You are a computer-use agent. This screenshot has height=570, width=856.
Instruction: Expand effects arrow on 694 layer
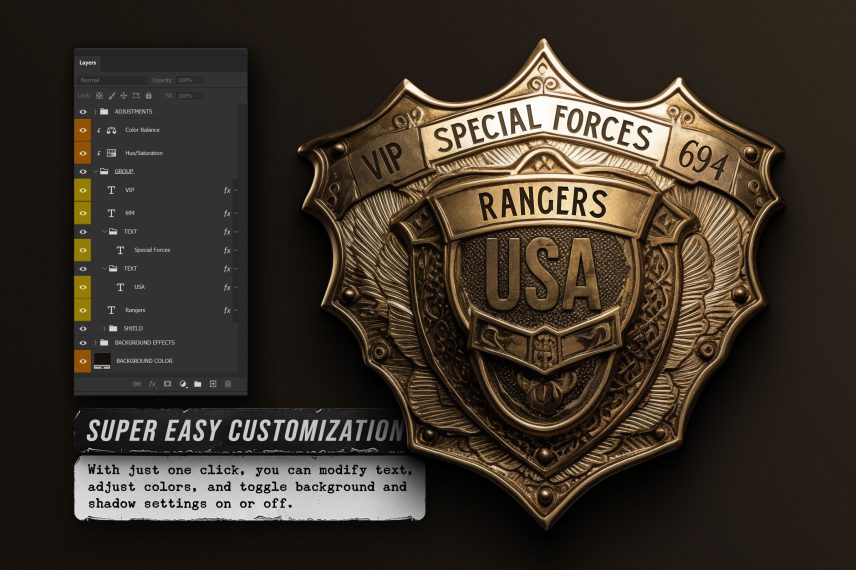(x=236, y=213)
